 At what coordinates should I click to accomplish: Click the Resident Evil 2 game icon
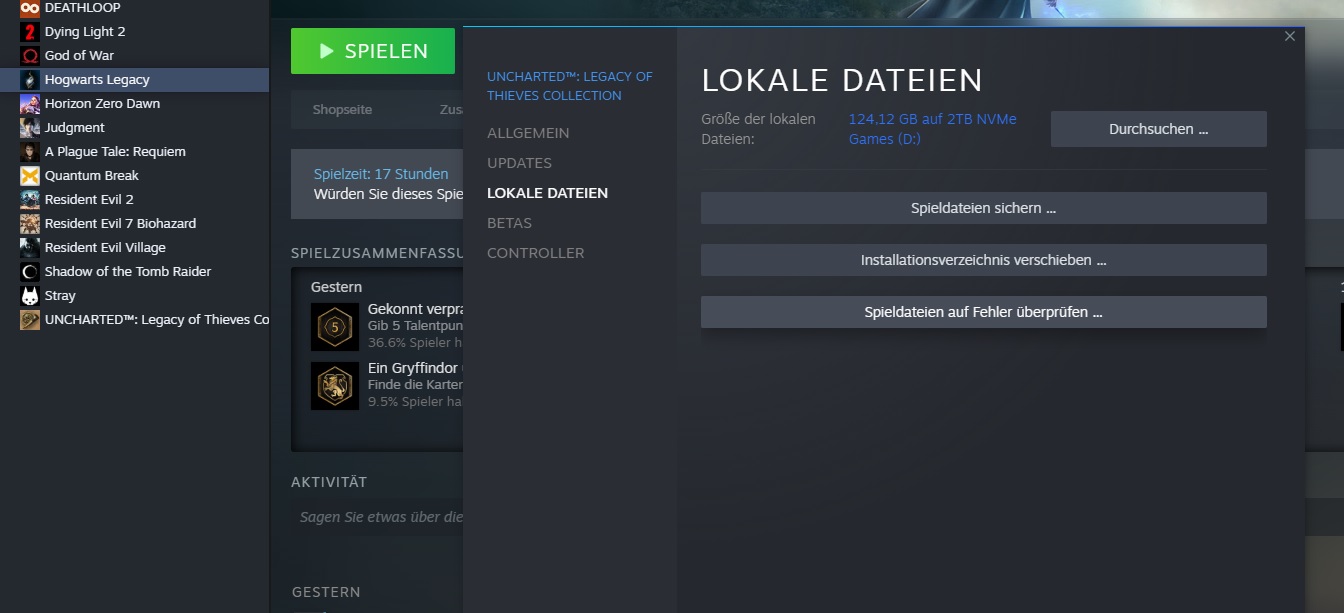[x=30, y=199]
